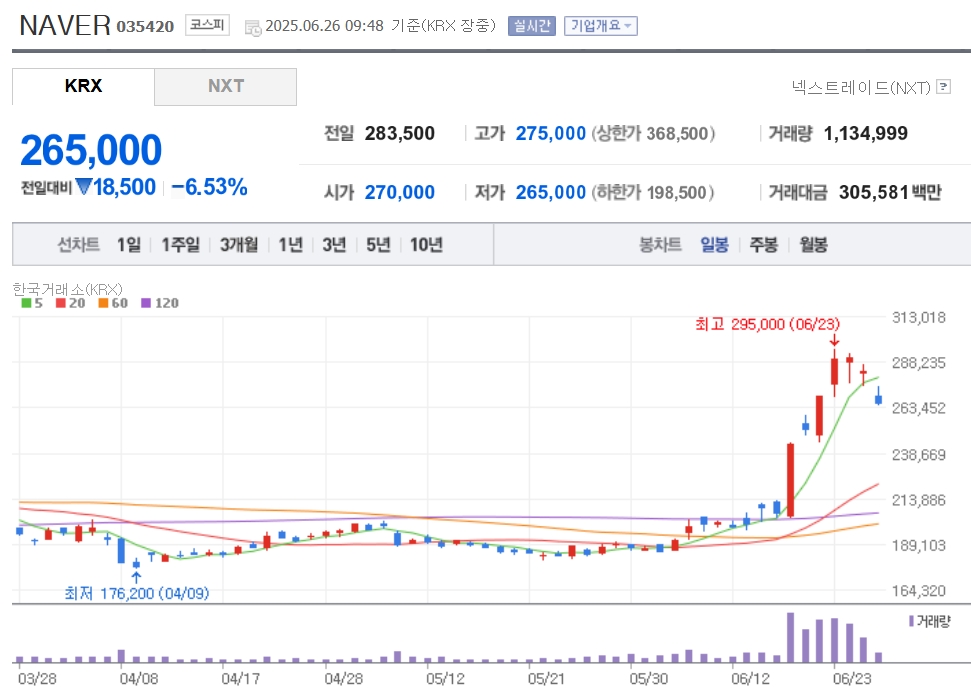The width and height of the screenshot is (971, 697).
Task: Switch candle chart to 월봉
Action: 813,245
